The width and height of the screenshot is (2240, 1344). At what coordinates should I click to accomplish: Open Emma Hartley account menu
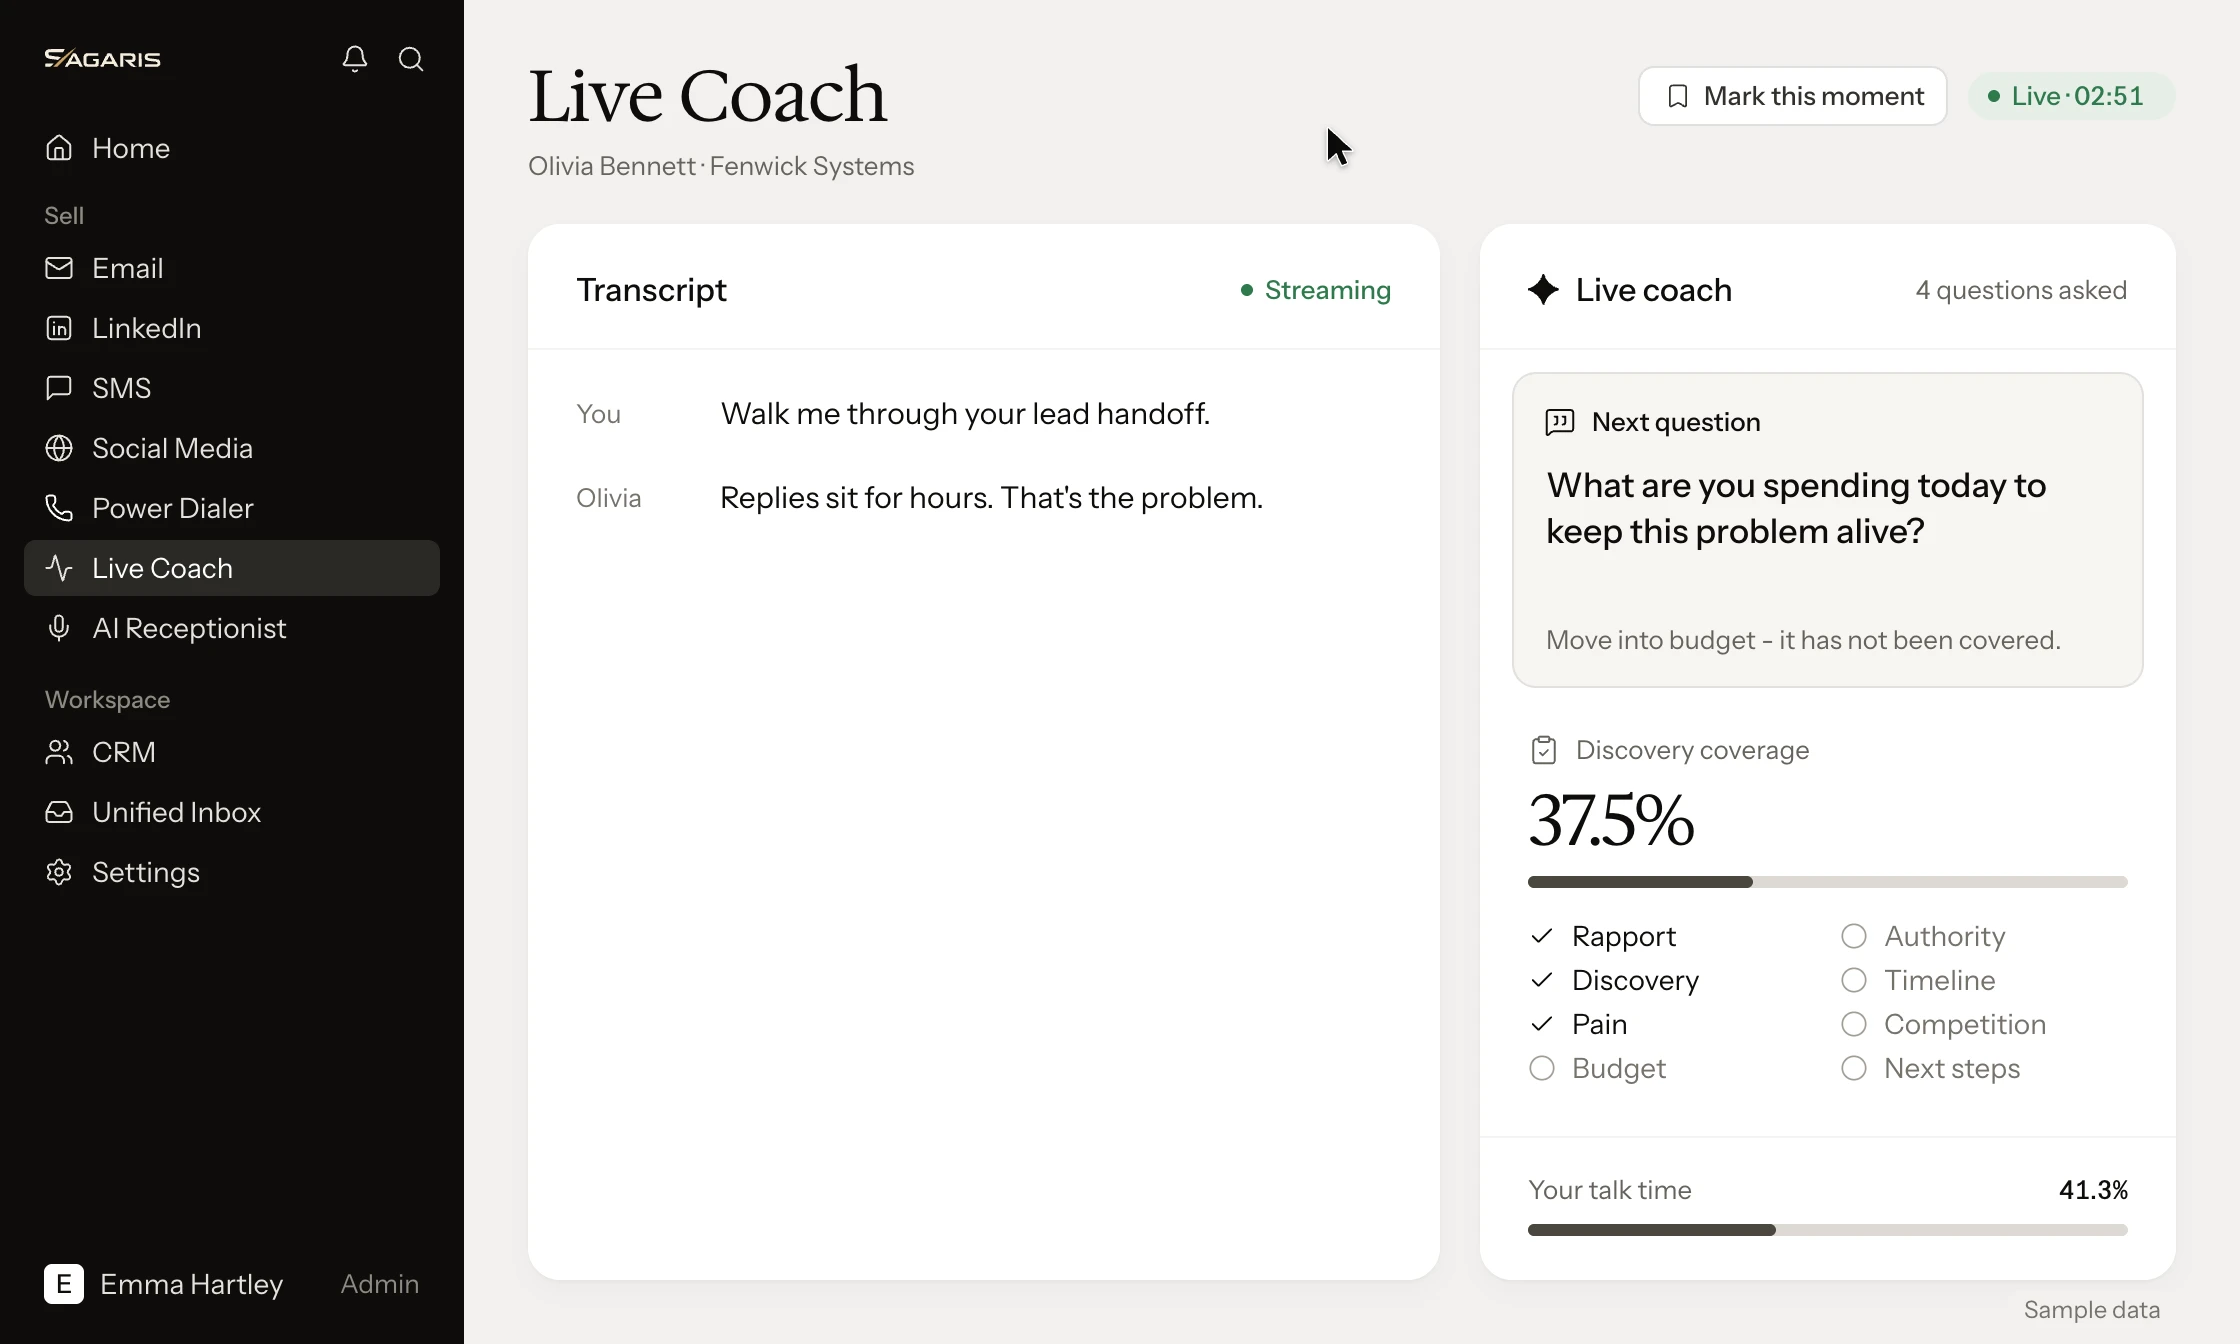pos(232,1284)
